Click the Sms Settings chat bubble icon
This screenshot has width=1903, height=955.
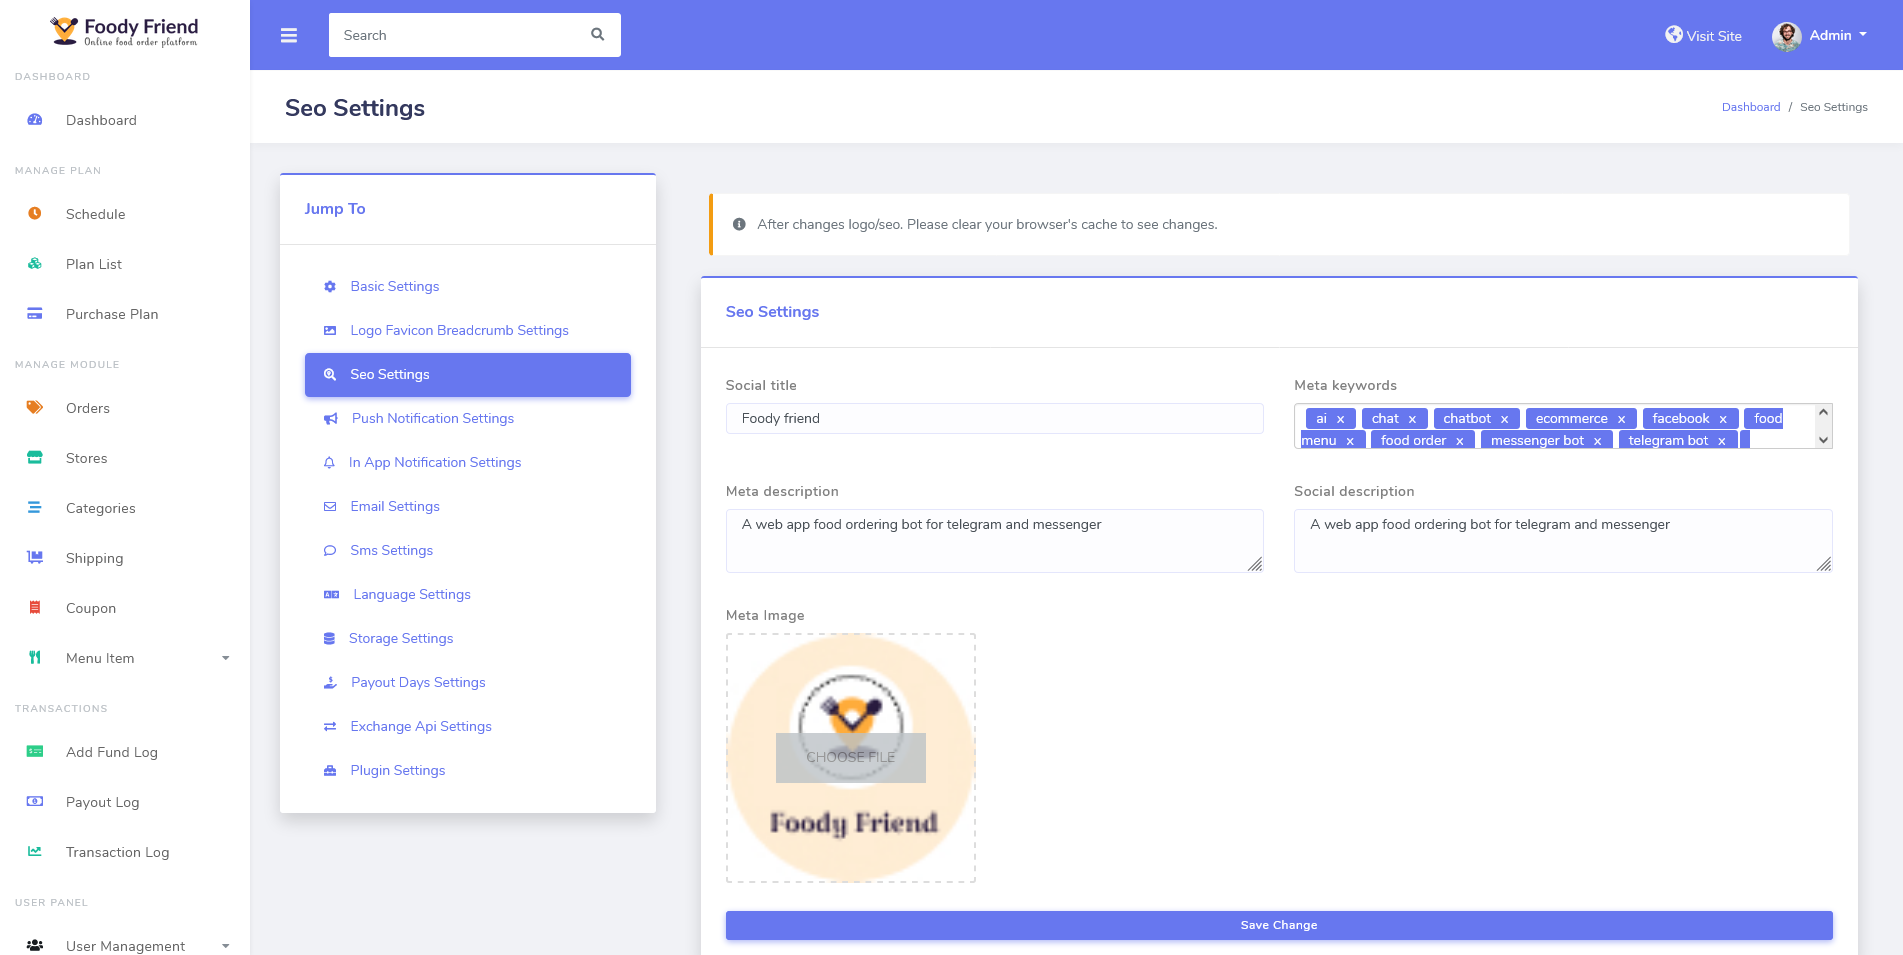(x=330, y=551)
